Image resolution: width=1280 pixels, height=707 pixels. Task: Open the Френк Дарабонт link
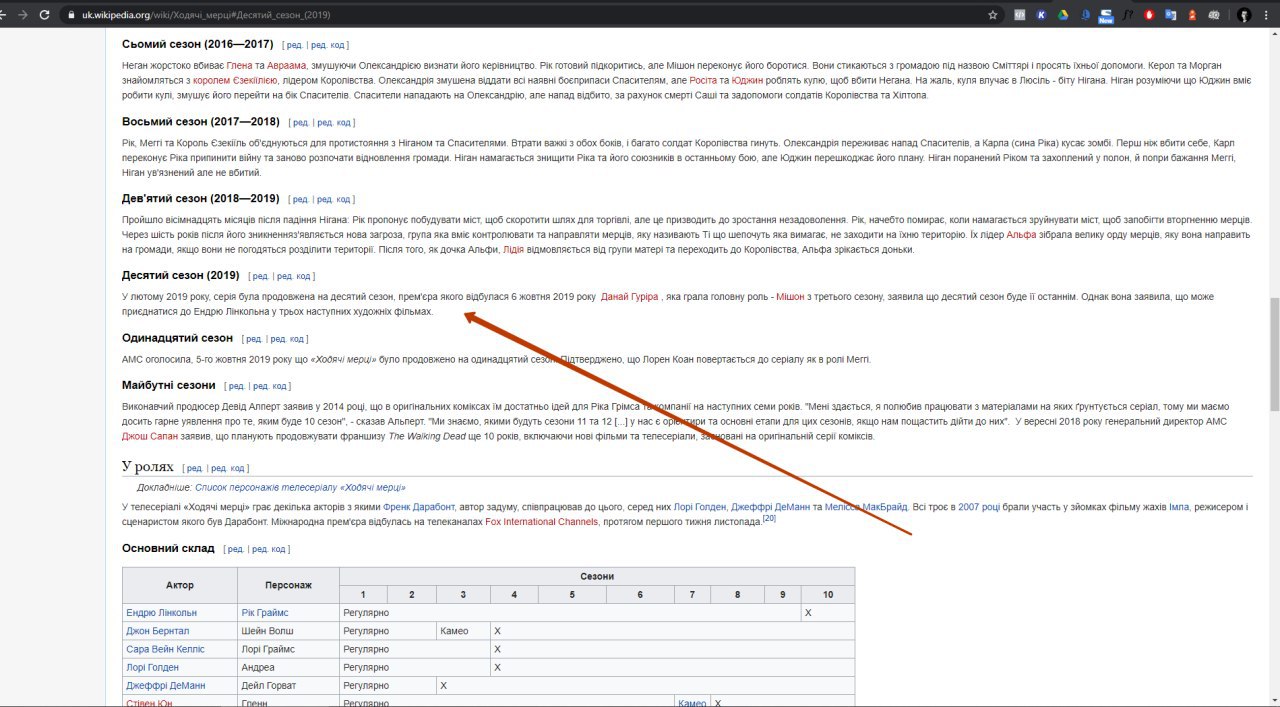point(419,507)
